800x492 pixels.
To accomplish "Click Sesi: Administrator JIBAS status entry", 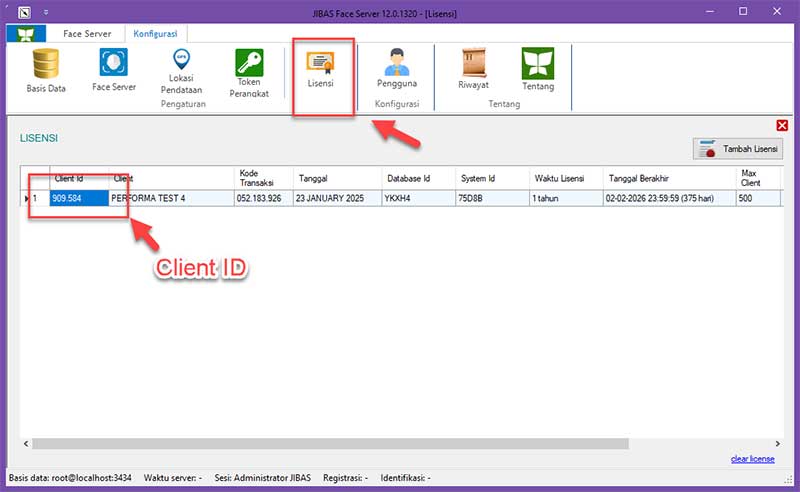I will click(262, 478).
